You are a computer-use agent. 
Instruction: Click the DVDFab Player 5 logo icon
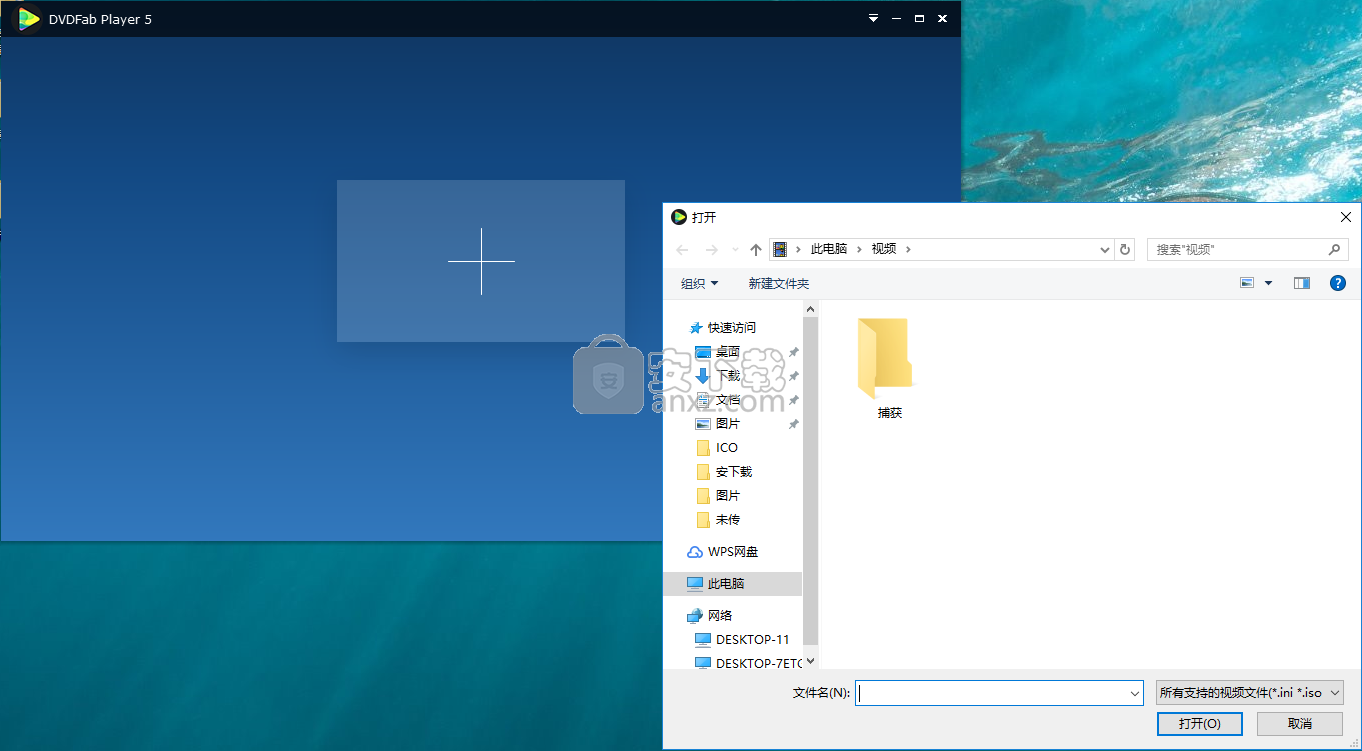(27, 18)
